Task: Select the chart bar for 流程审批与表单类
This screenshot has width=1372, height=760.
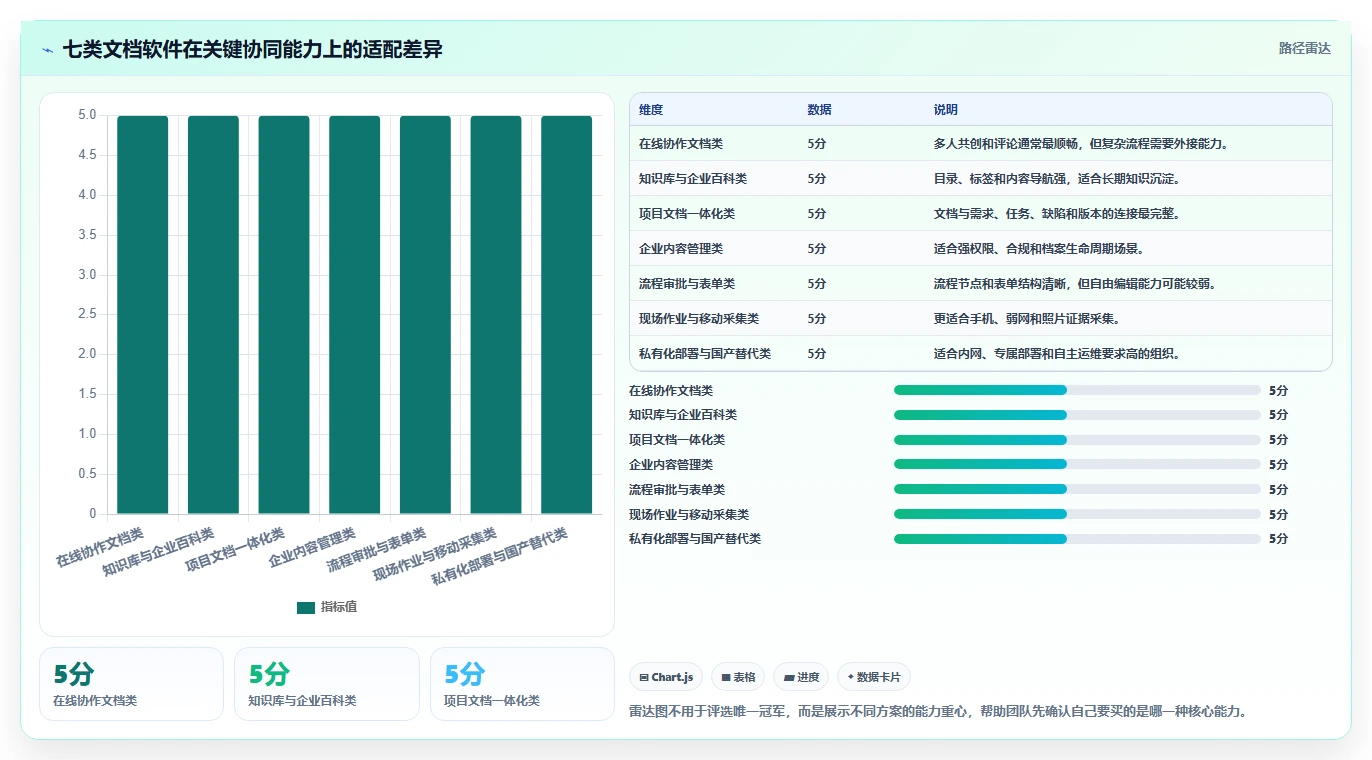Action: click(x=426, y=315)
